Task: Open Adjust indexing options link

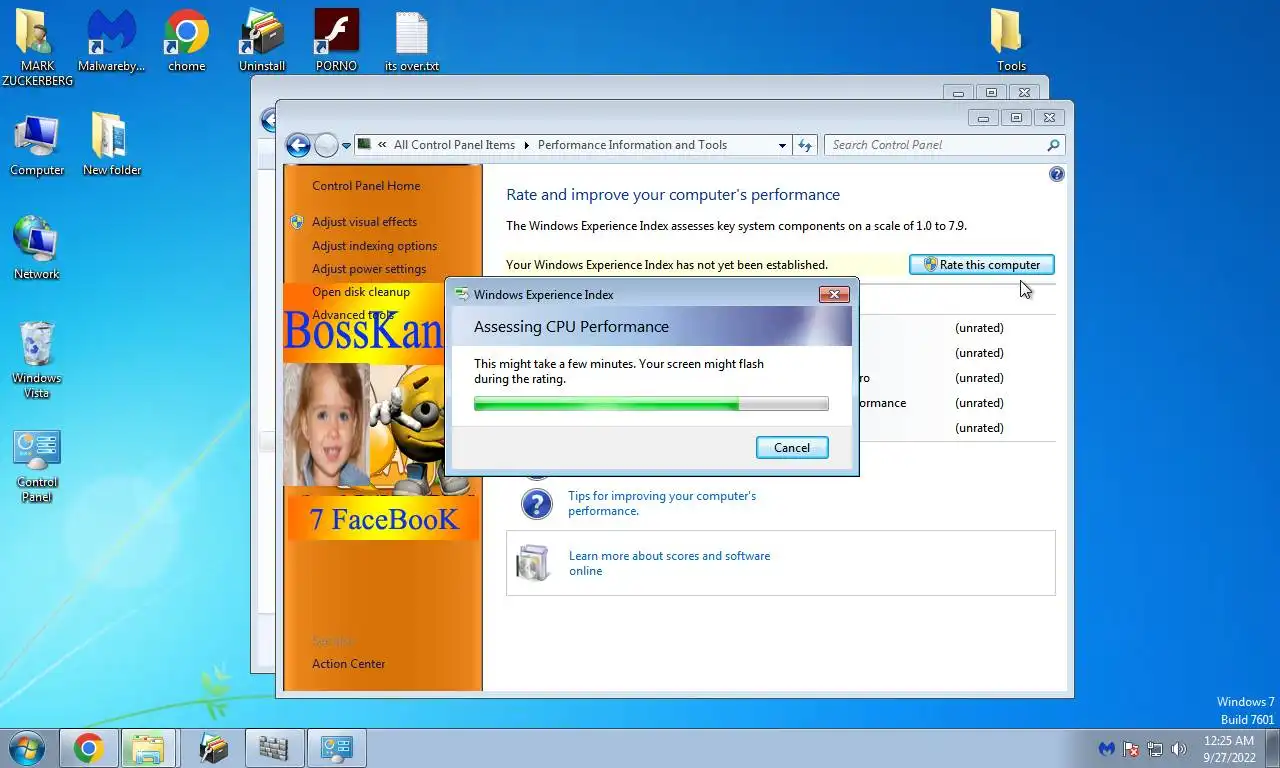Action: pyautogui.click(x=374, y=246)
